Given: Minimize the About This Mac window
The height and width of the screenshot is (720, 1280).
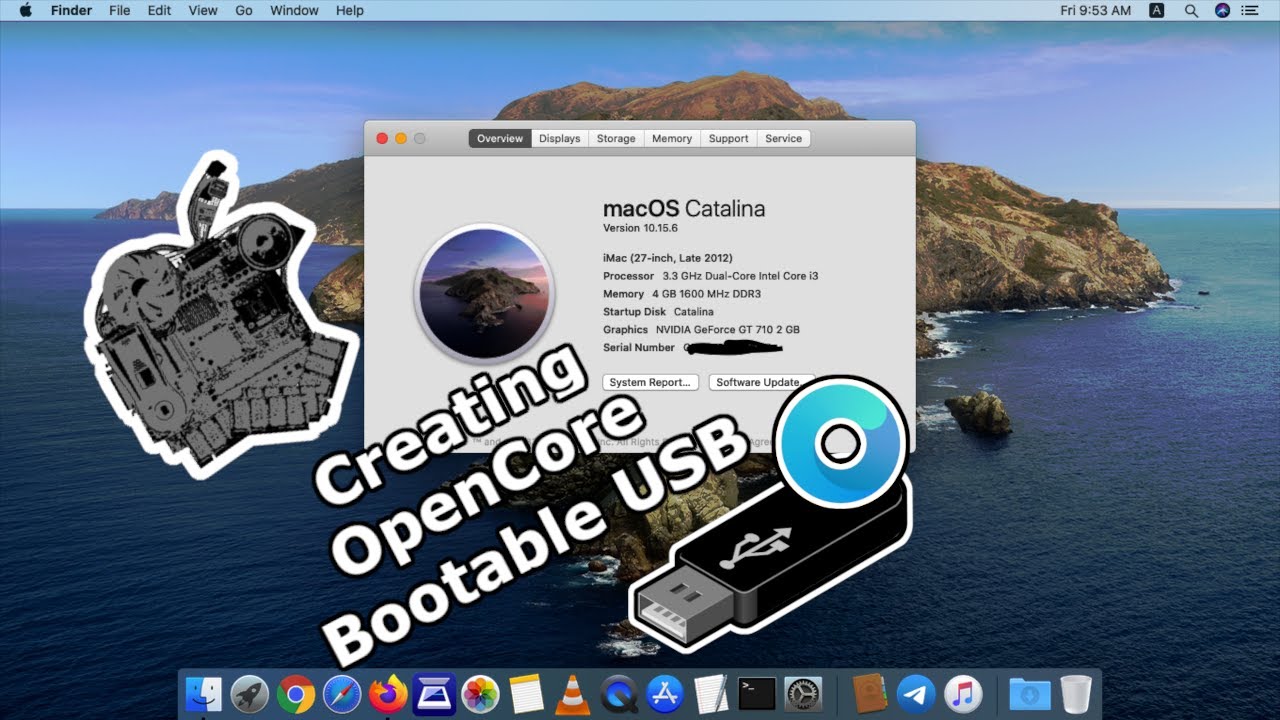Looking at the screenshot, I should 401,139.
